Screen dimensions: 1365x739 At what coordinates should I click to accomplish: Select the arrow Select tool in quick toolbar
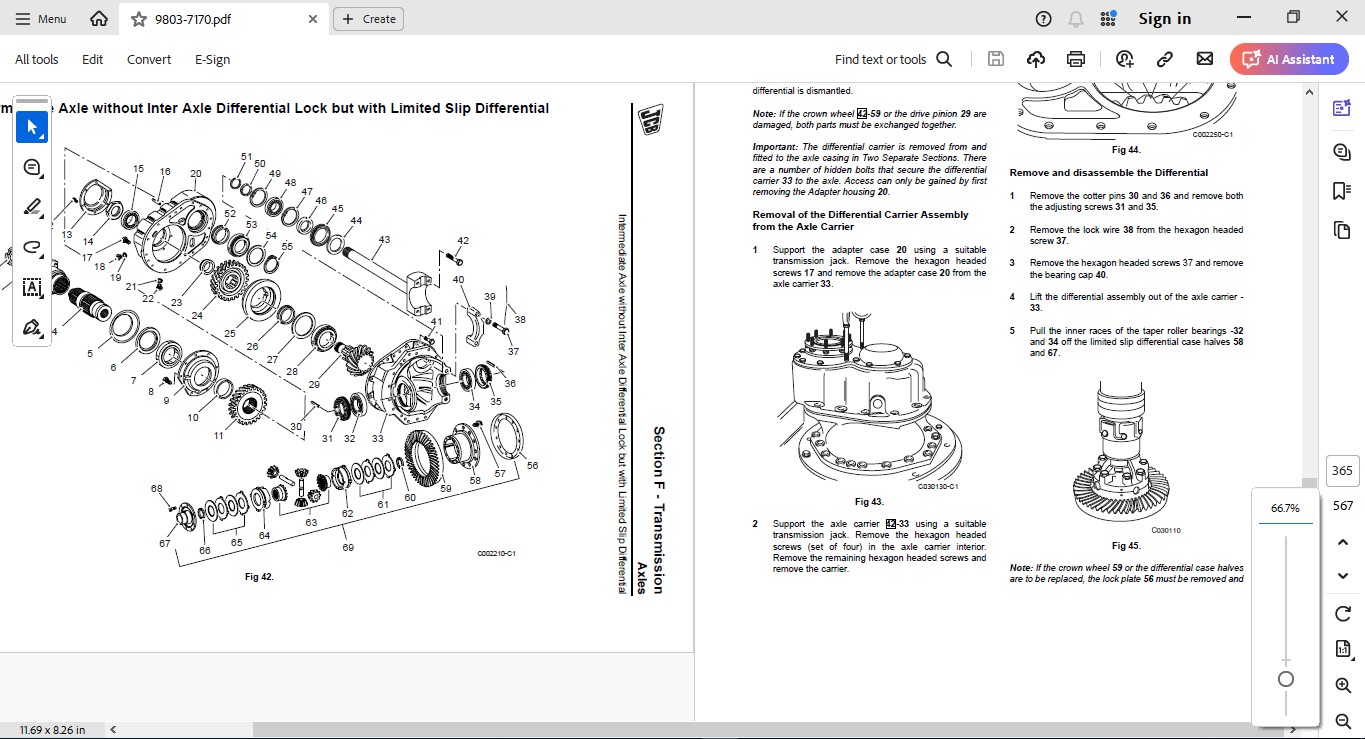pos(31,127)
